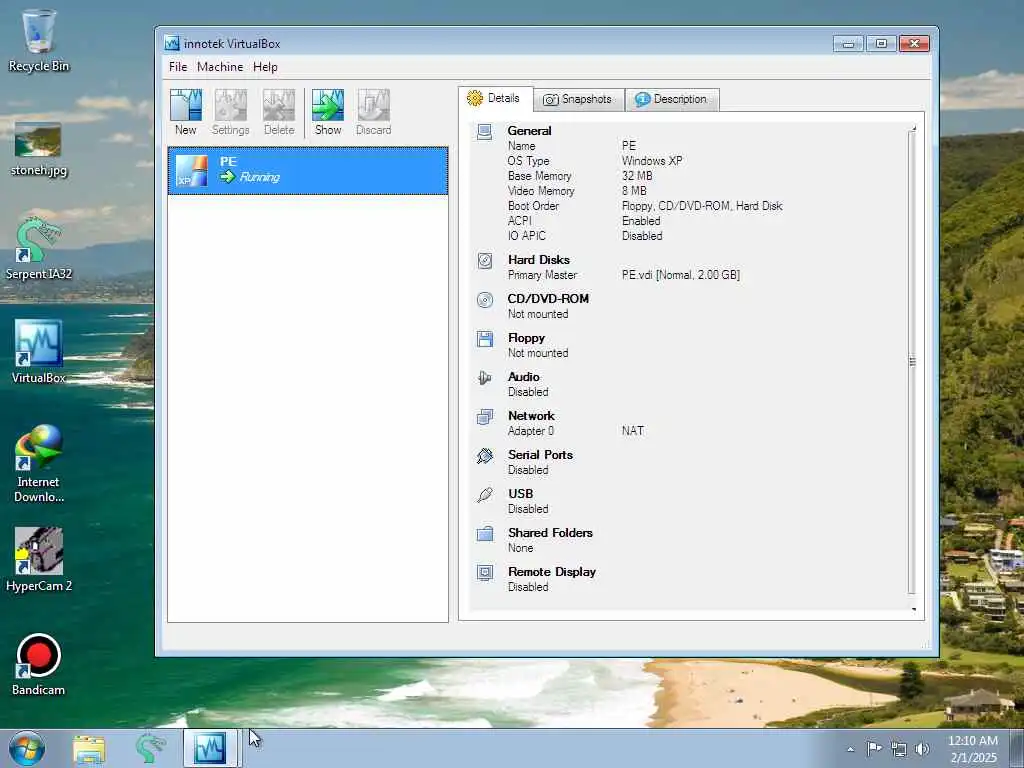Click the details pane scroll down arrow
This screenshot has height=768, width=1024.
point(913,609)
